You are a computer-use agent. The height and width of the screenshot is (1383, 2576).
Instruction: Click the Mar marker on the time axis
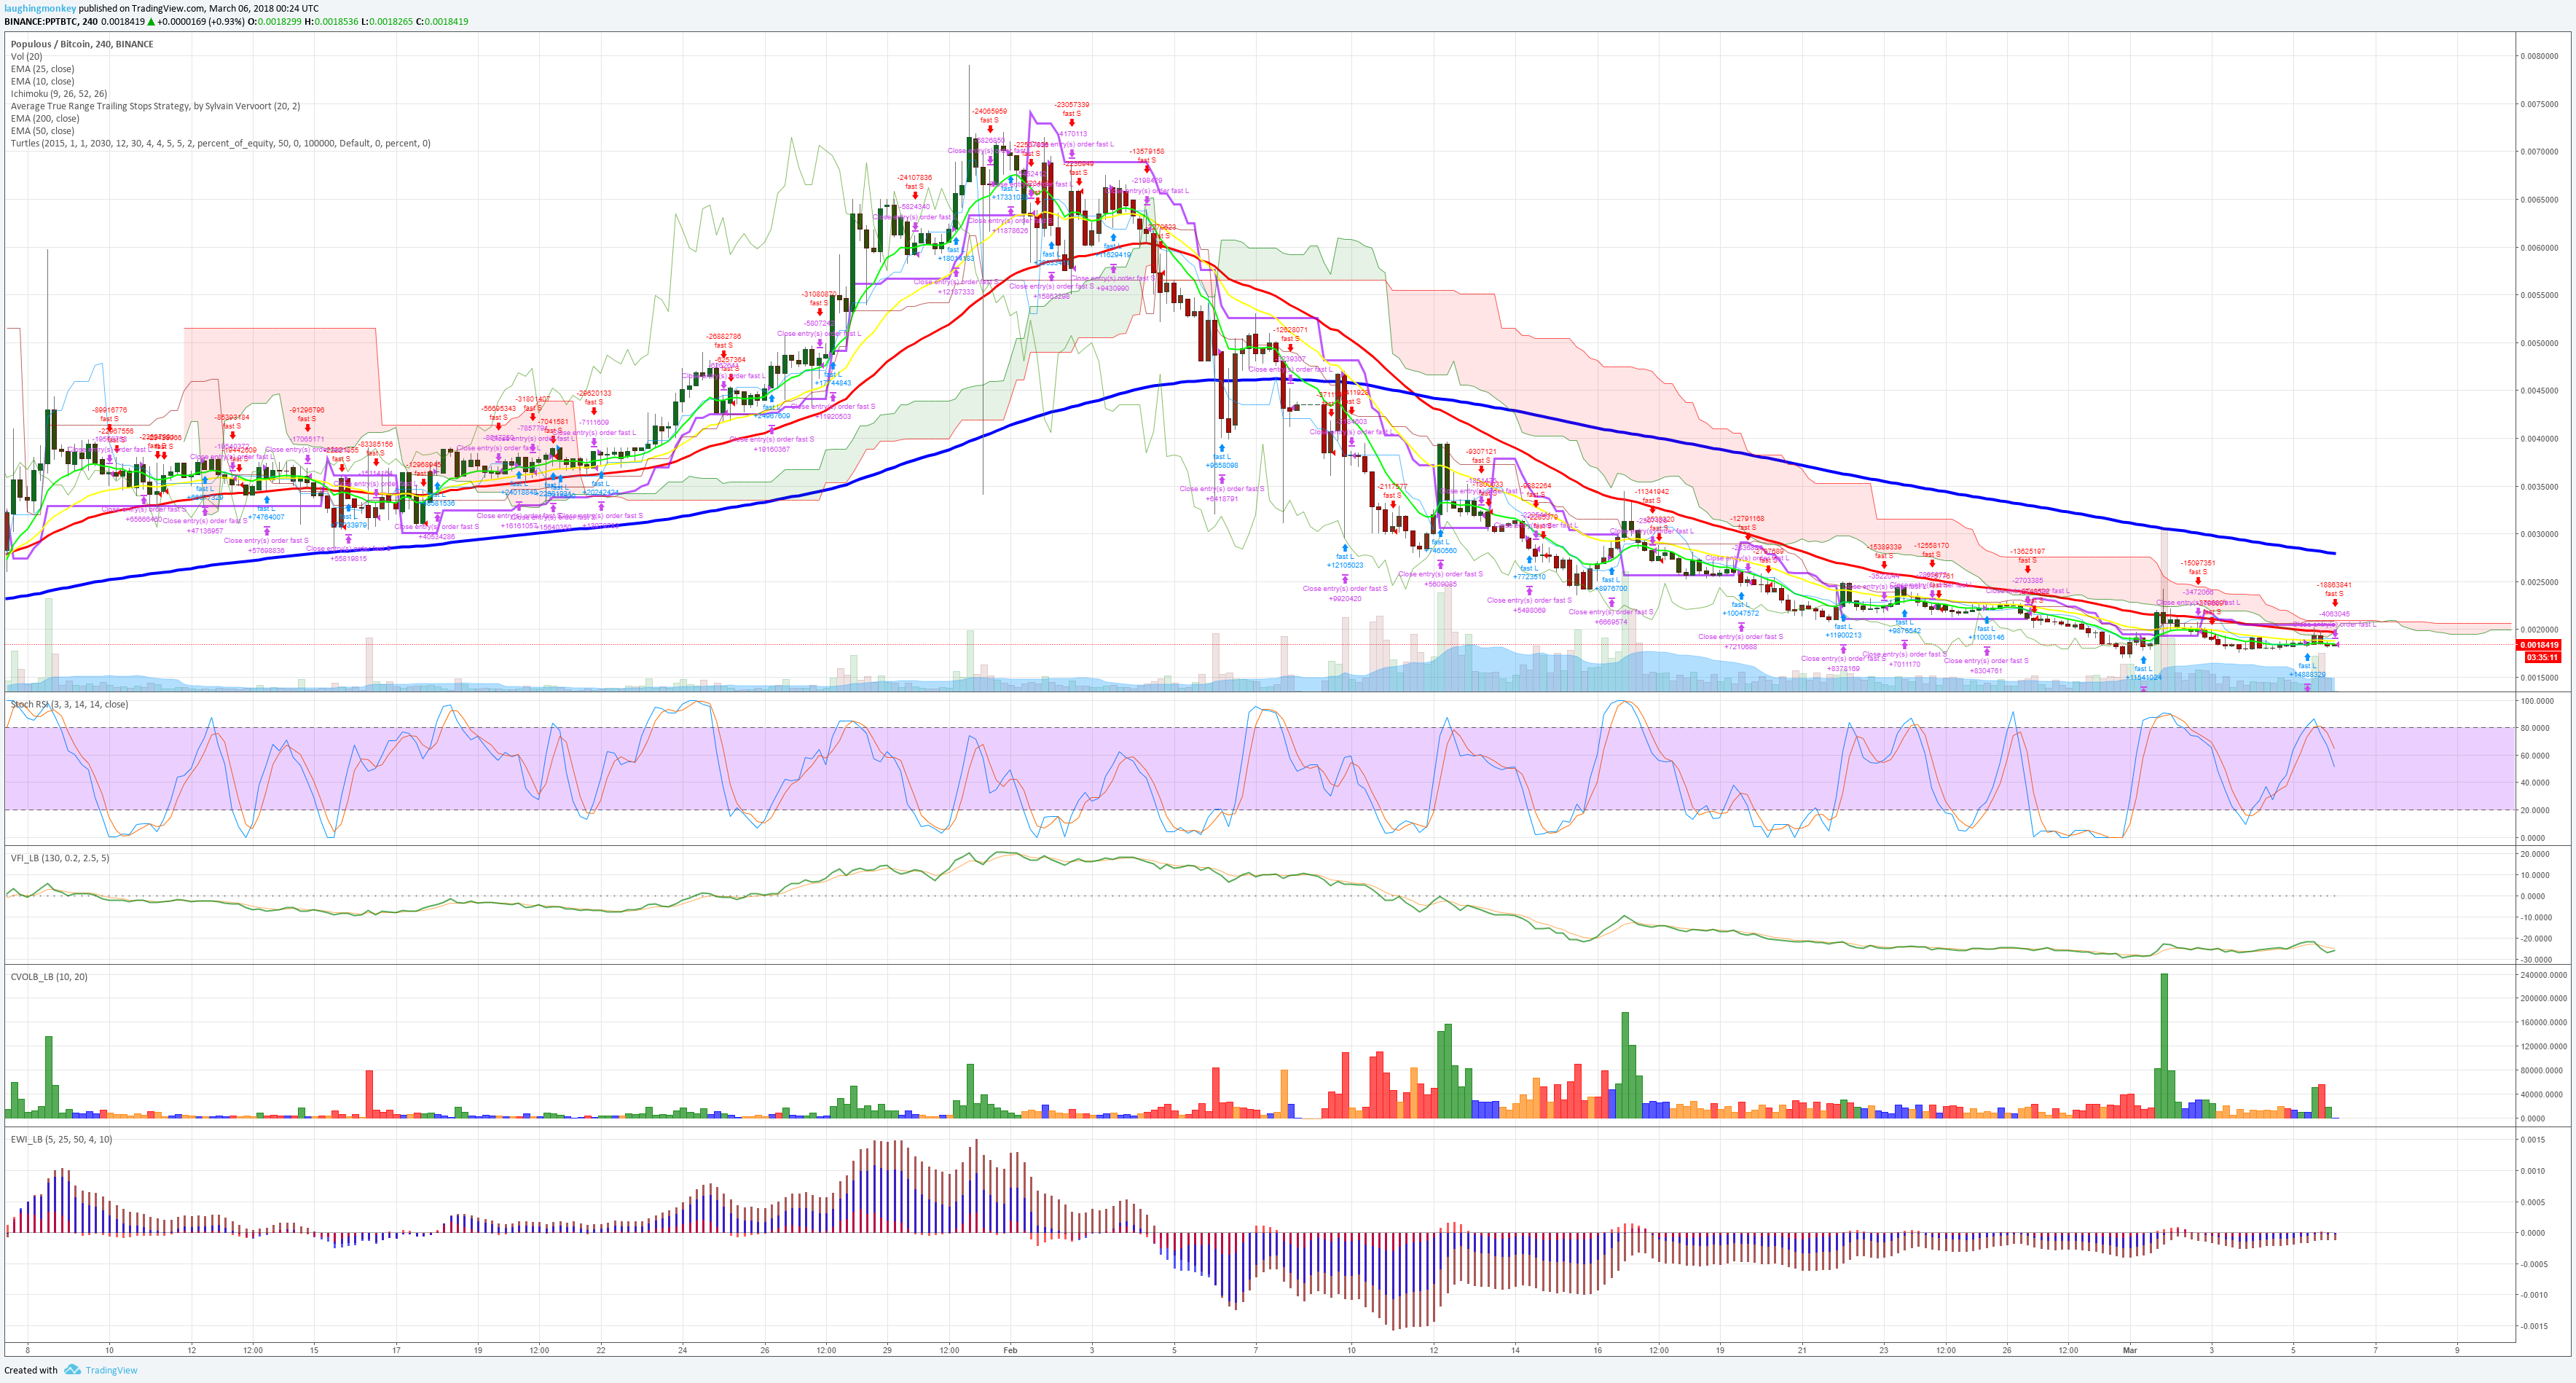click(2129, 1350)
